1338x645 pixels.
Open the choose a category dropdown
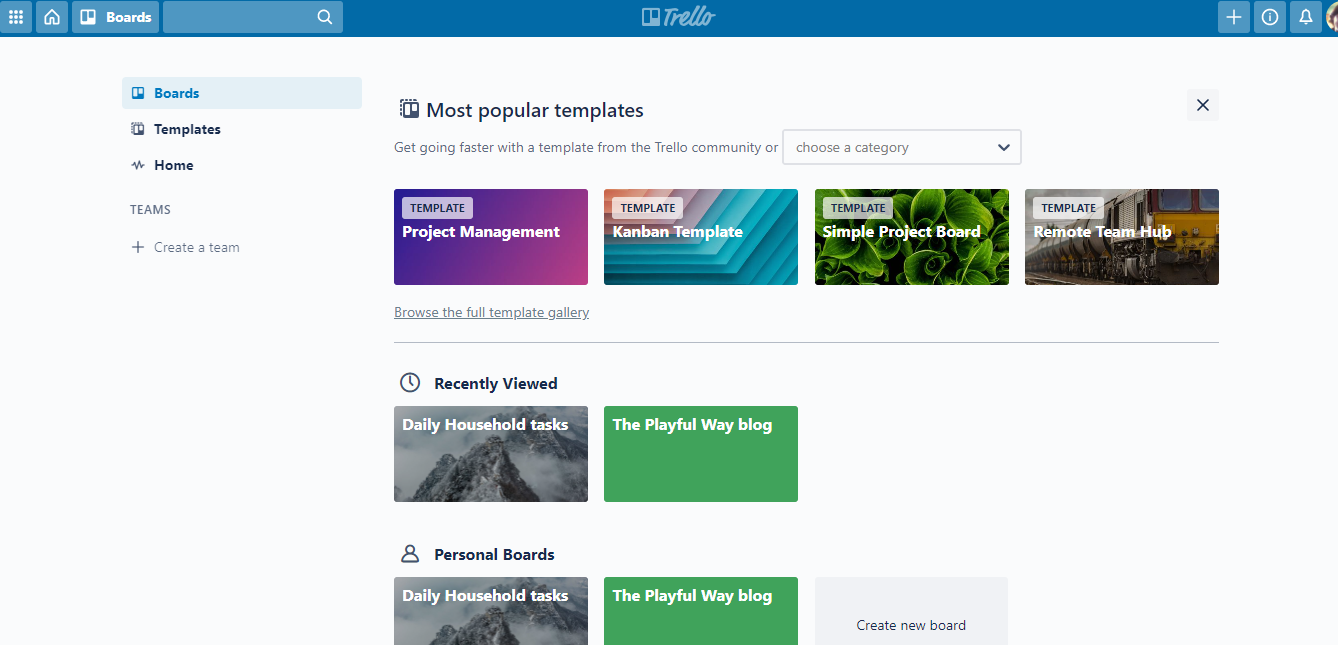pyautogui.click(x=902, y=147)
